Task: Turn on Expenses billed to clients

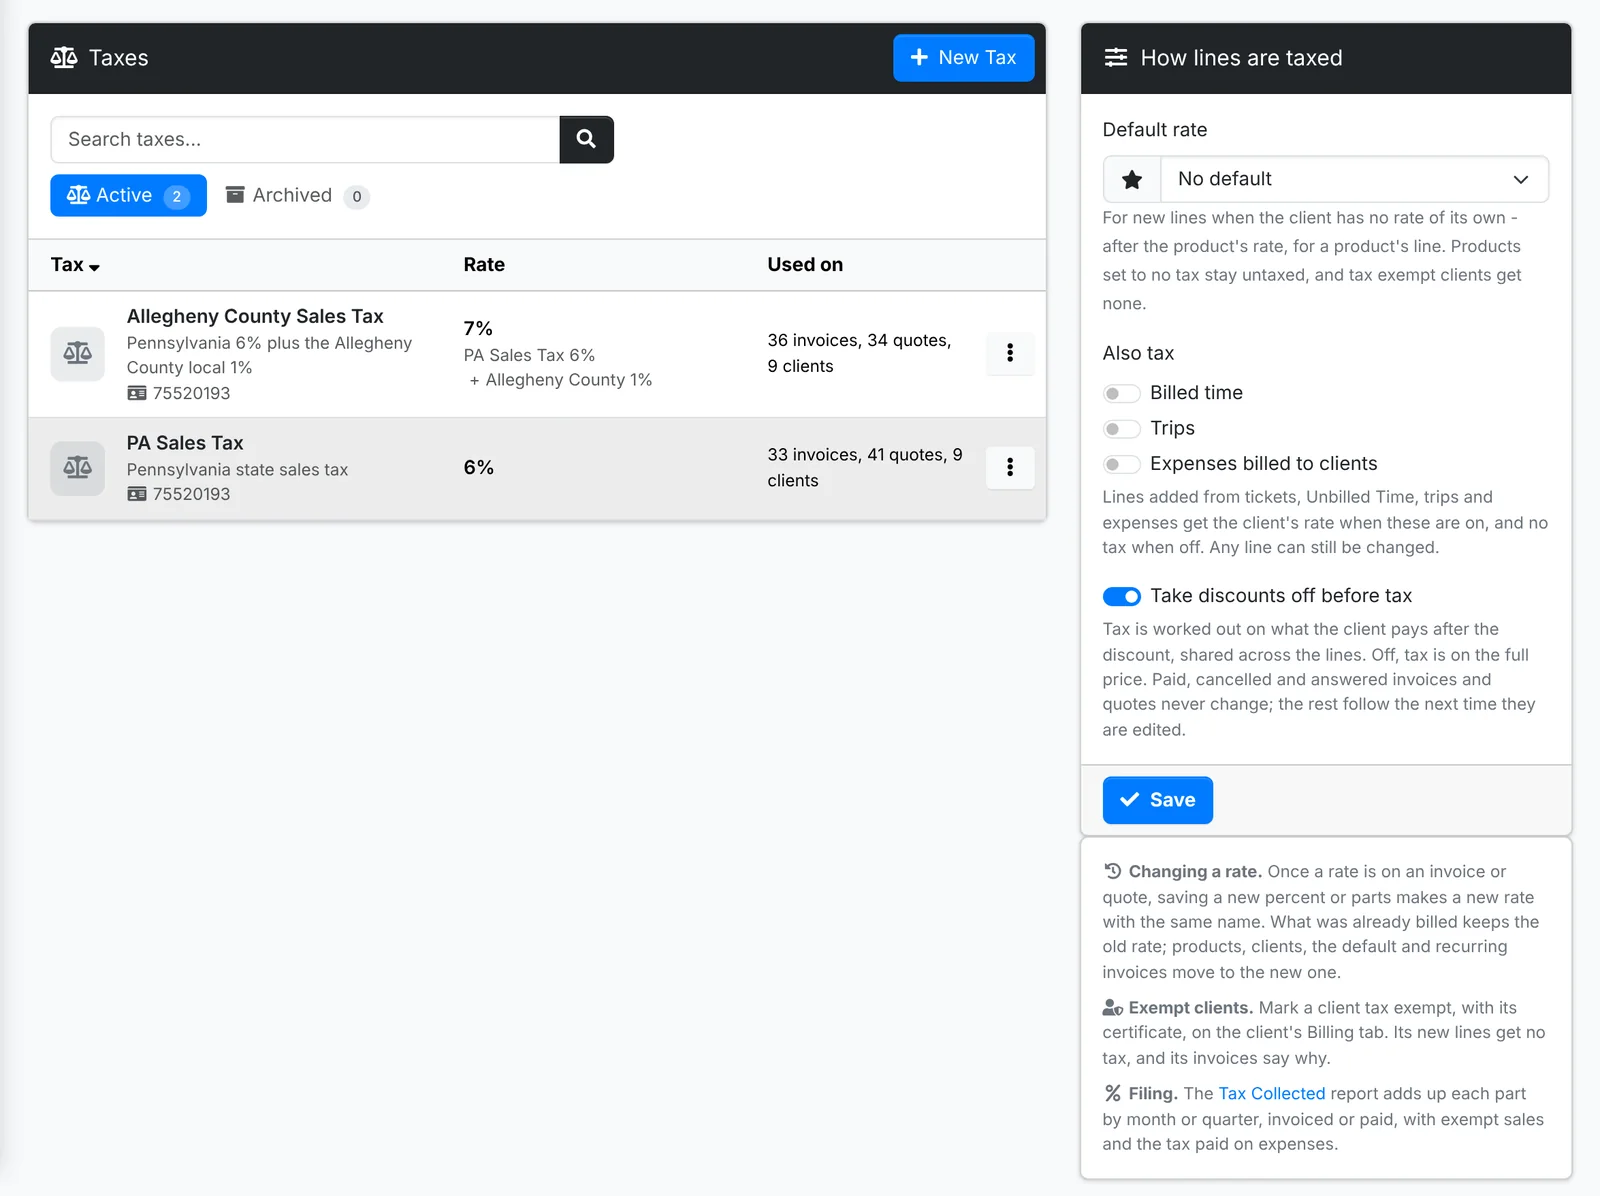Action: tap(1121, 464)
